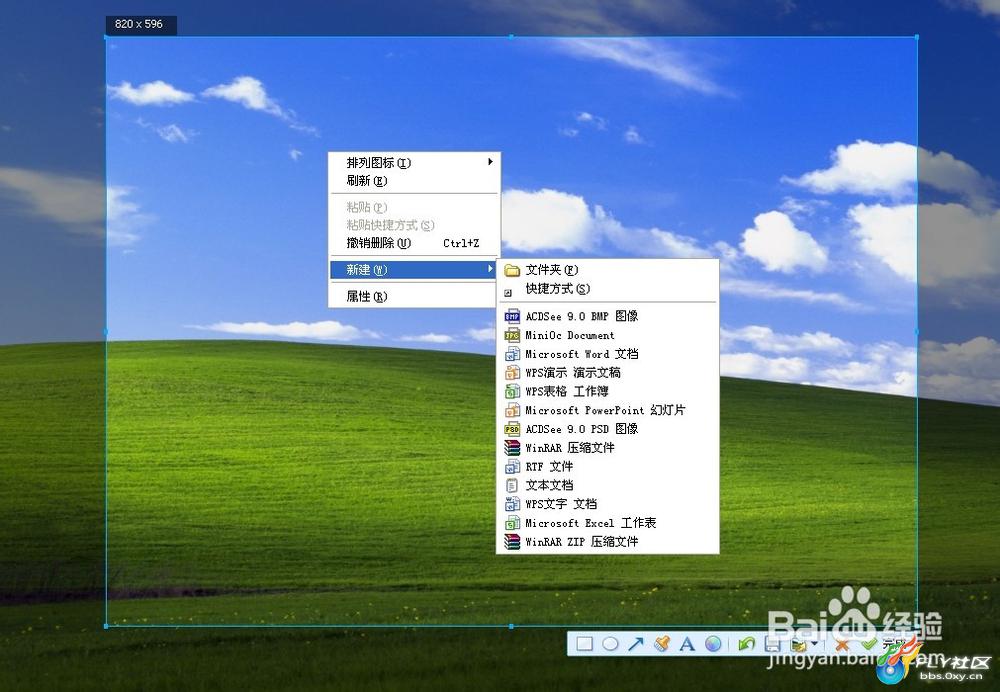
Task: Select Microsoft PowerPoint 幻灯片
Action: coord(608,410)
